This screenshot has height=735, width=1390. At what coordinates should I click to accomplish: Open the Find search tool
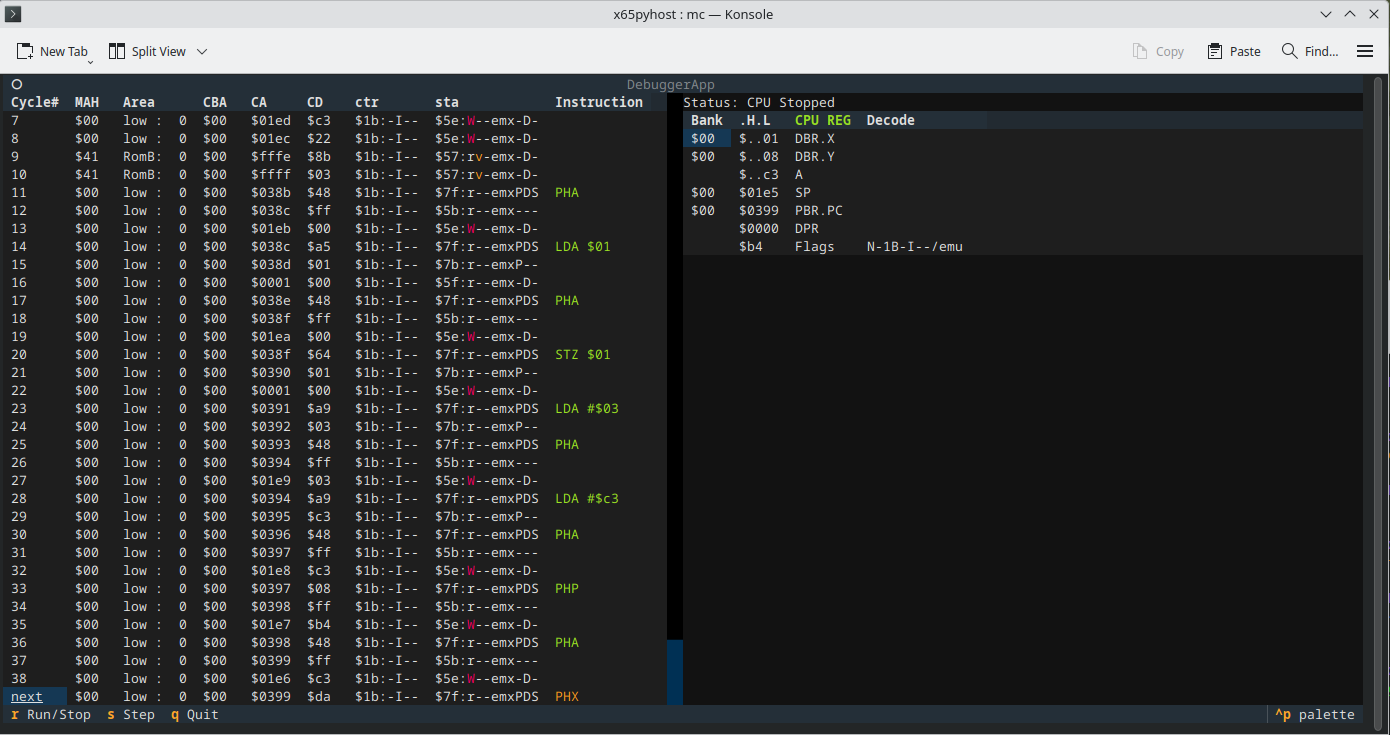click(1310, 51)
